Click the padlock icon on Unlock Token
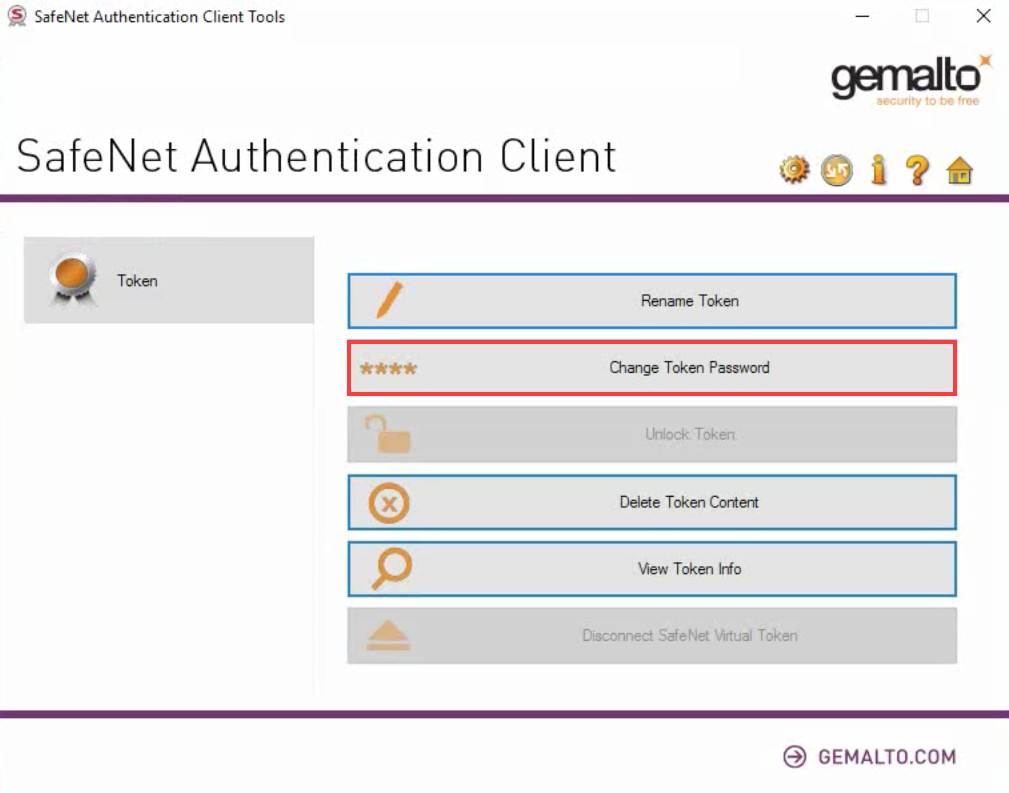1009x793 pixels. (387, 435)
